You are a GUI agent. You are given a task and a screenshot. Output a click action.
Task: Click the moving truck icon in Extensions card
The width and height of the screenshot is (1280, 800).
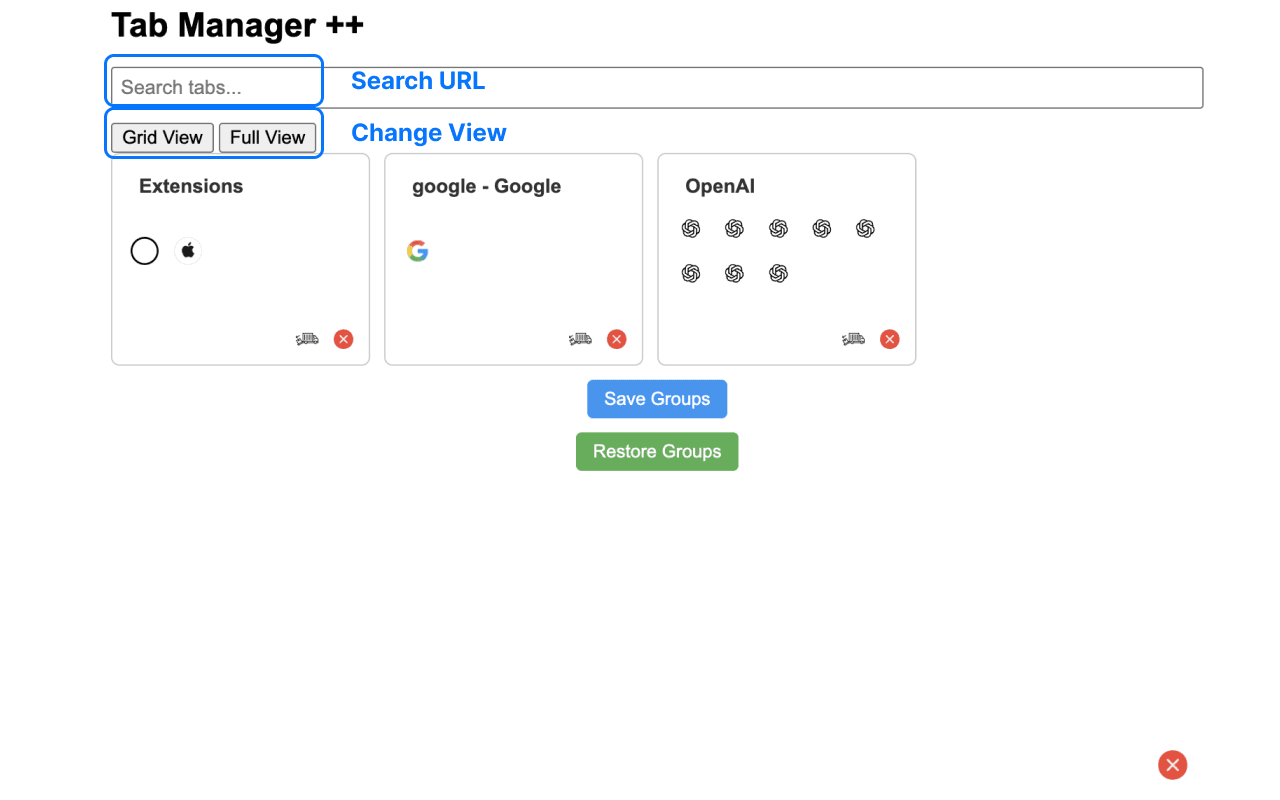pos(307,339)
